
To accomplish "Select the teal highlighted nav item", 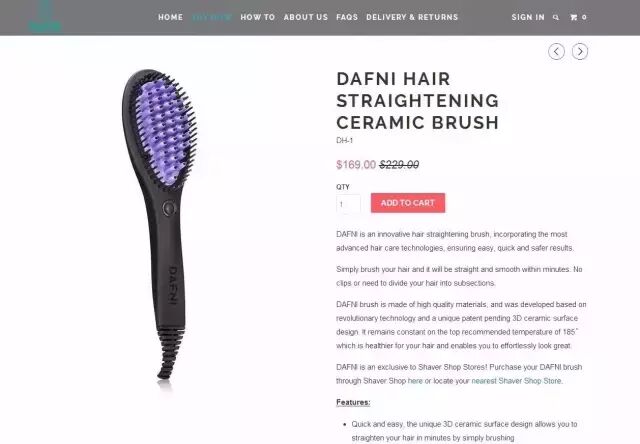I will click(x=212, y=17).
